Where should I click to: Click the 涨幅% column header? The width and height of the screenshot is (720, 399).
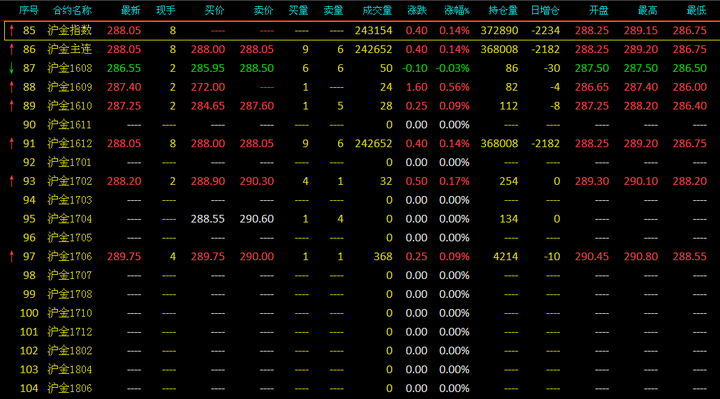click(457, 10)
